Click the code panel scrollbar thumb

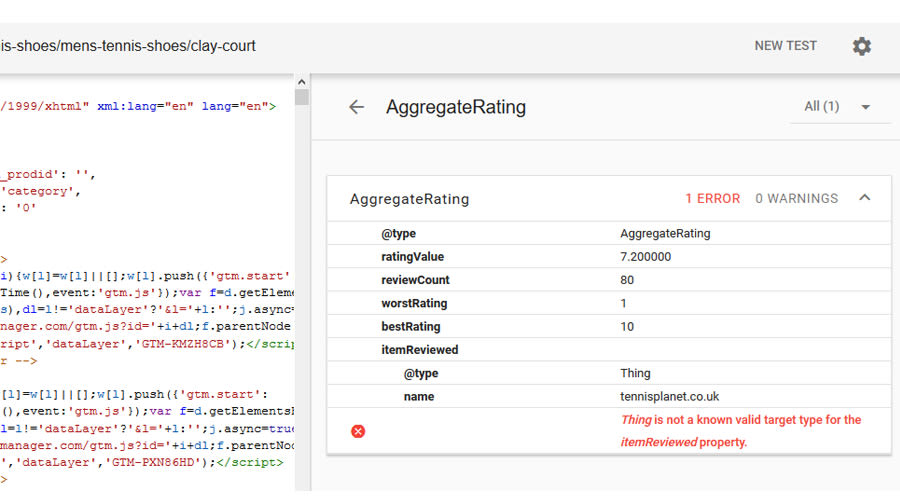pos(301,97)
